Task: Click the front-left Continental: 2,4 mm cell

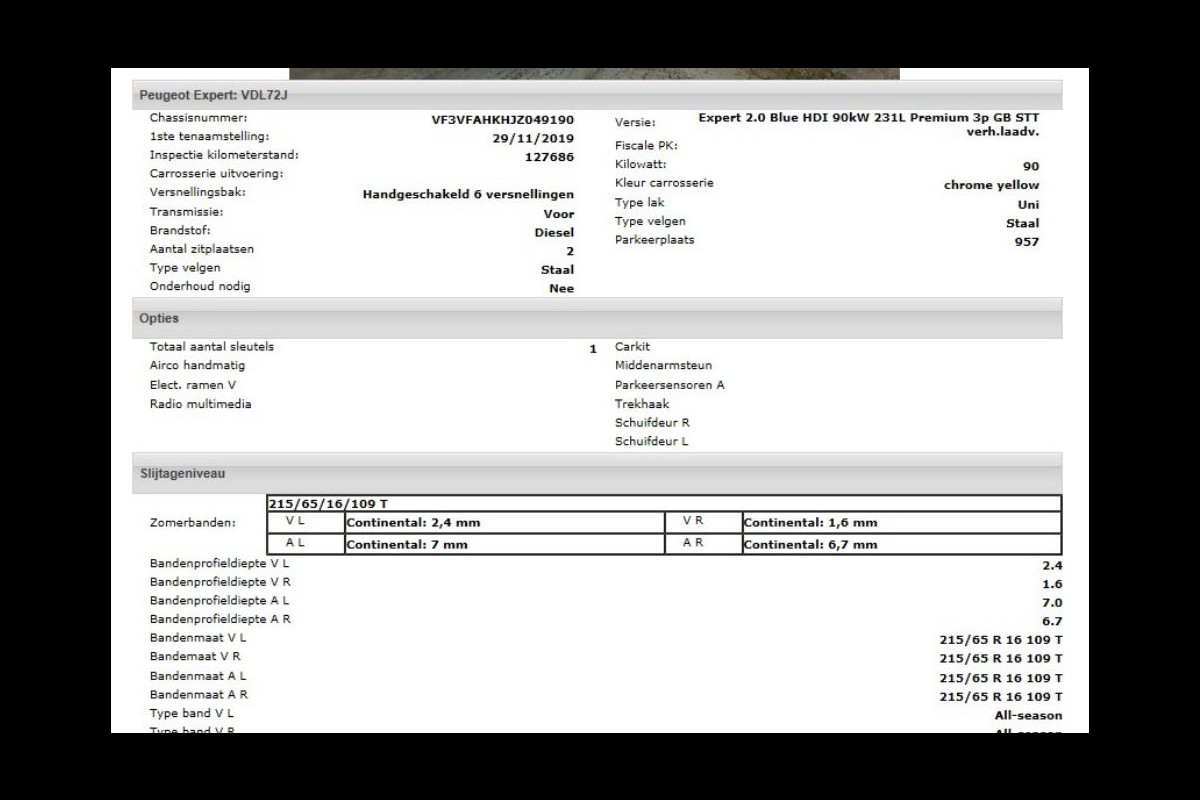Action: (406, 523)
